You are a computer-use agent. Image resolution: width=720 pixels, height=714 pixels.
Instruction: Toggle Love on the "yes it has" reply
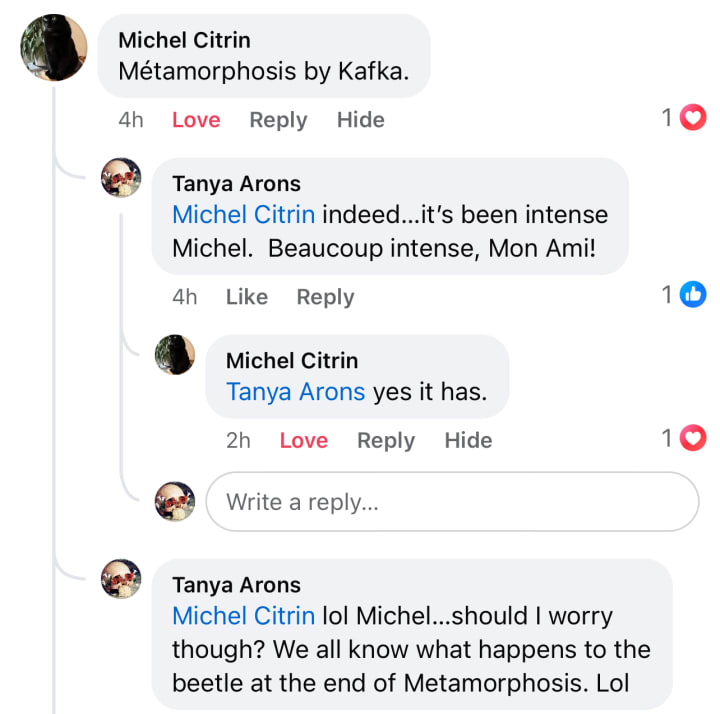(304, 440)
